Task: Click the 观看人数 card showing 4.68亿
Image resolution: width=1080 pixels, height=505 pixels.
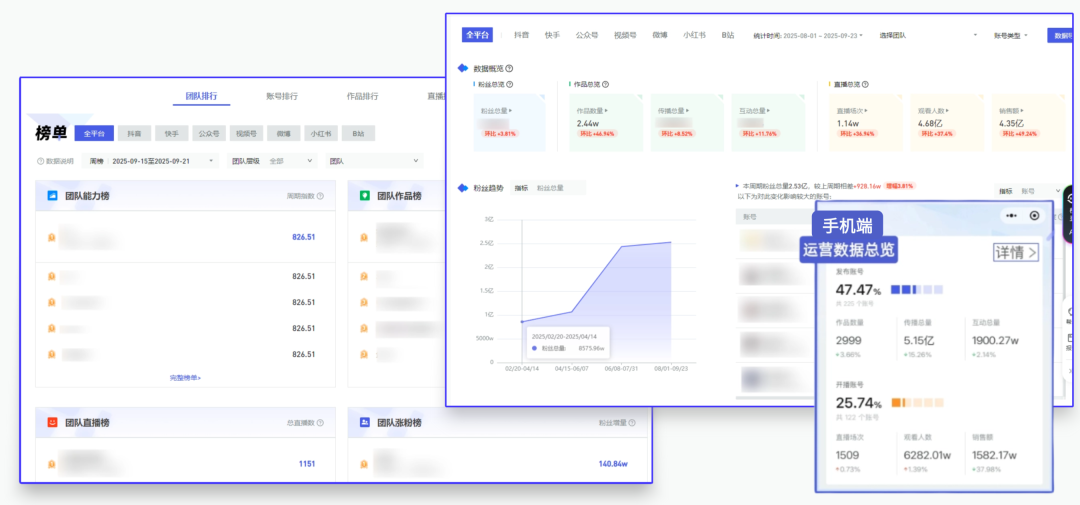Action: 946,123
